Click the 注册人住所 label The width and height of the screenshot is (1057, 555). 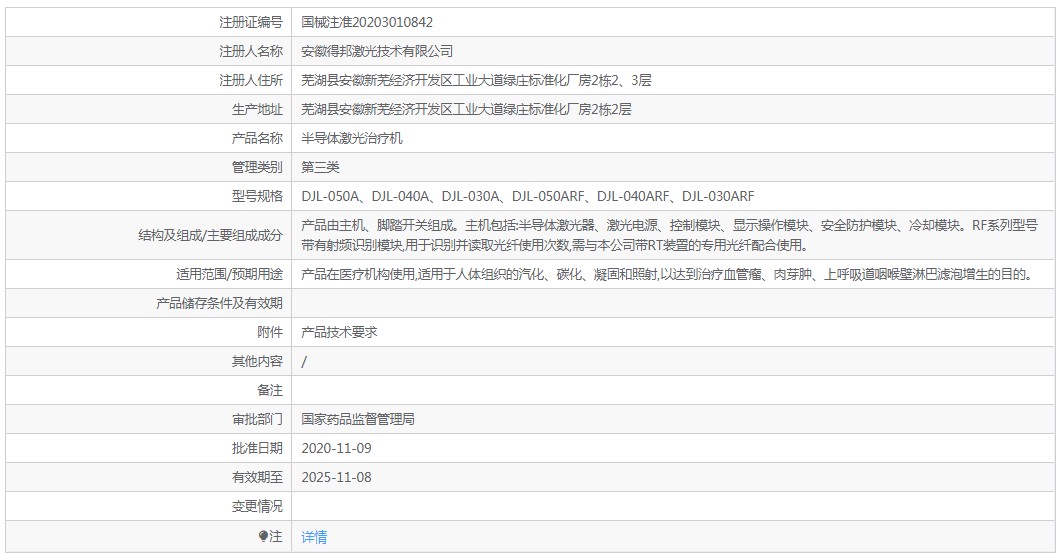pos(251,80)
